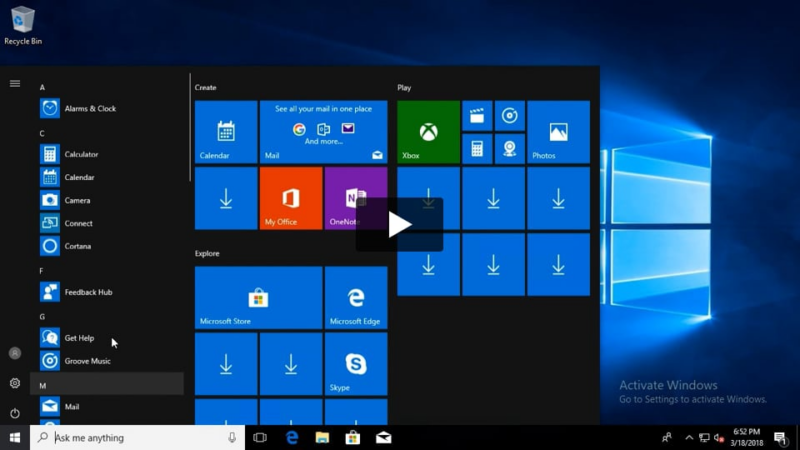Click the Power button in Start sidebar
Viewport: 800px width, 450px height.
(x=15, y=413)
